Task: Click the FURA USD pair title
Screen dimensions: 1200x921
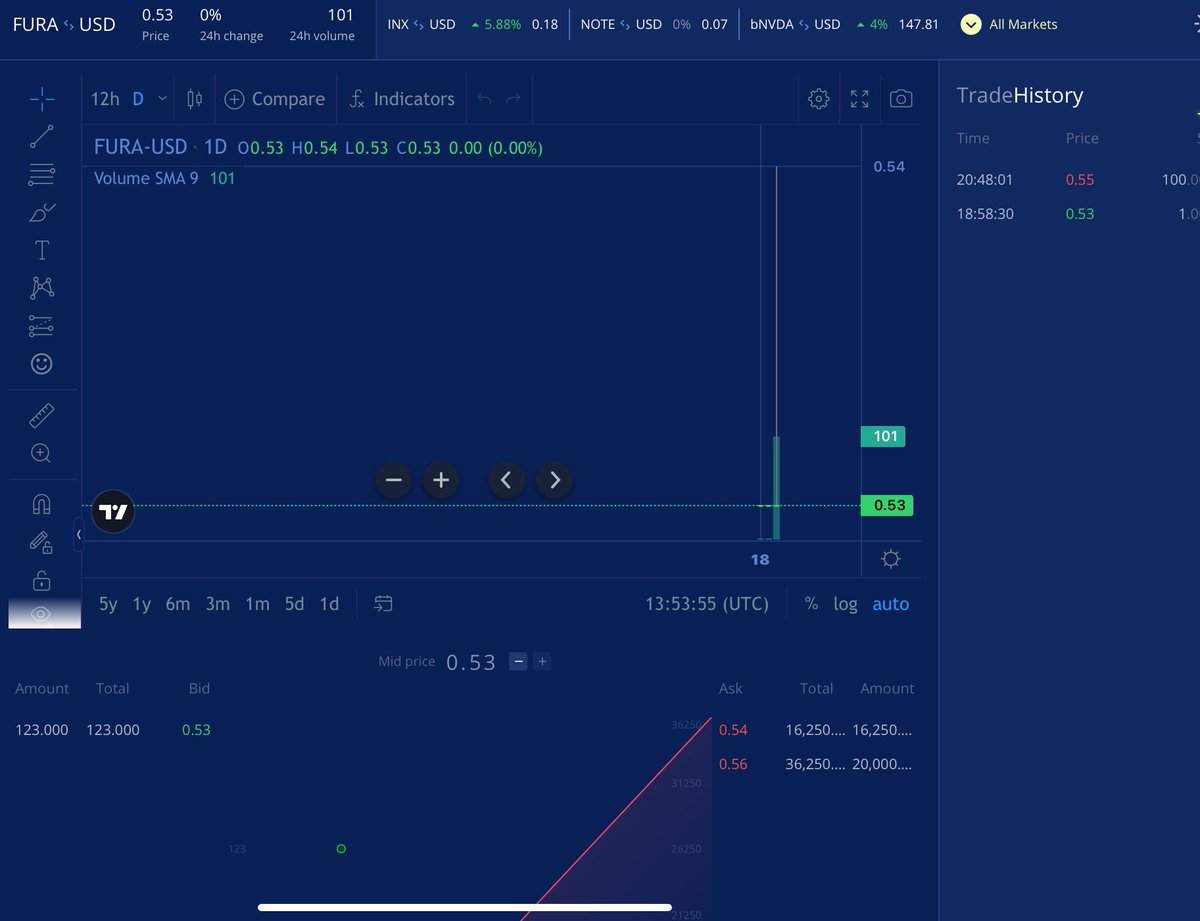Action: pyautogui.click(x=64, y=24)
